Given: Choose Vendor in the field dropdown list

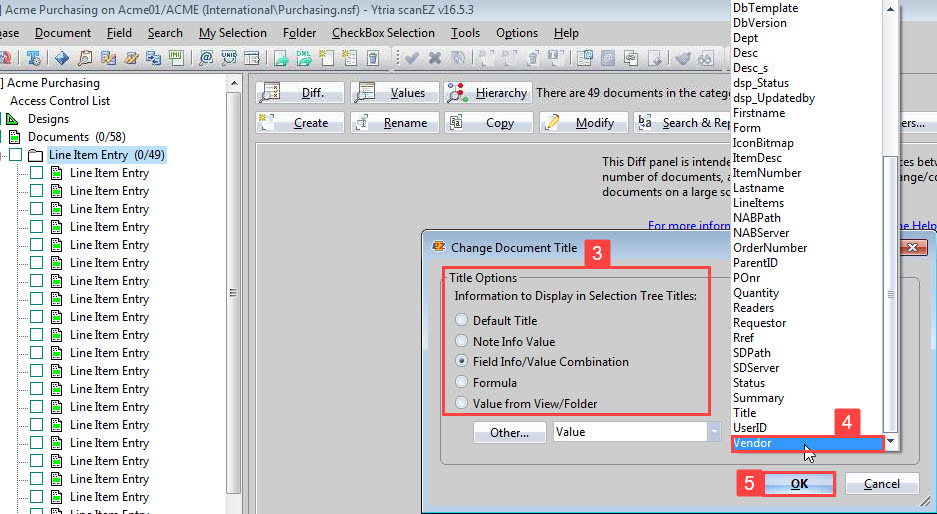Looking at the screenshot, I should tap(807, 443).
